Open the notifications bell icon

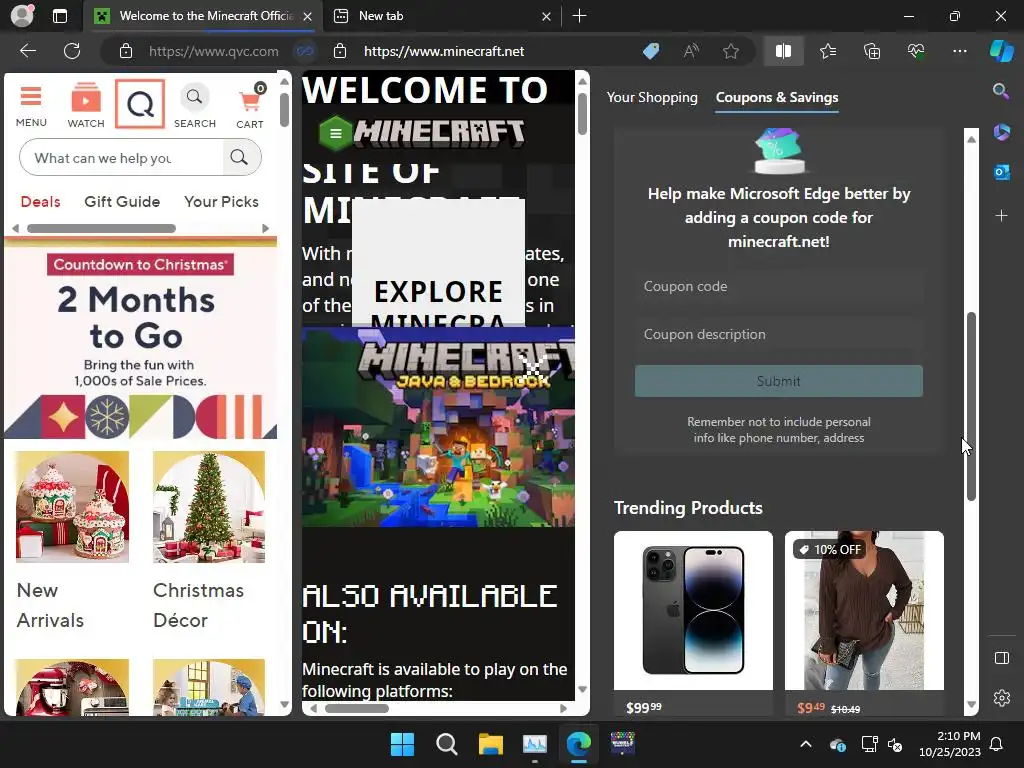pos(997,744)
